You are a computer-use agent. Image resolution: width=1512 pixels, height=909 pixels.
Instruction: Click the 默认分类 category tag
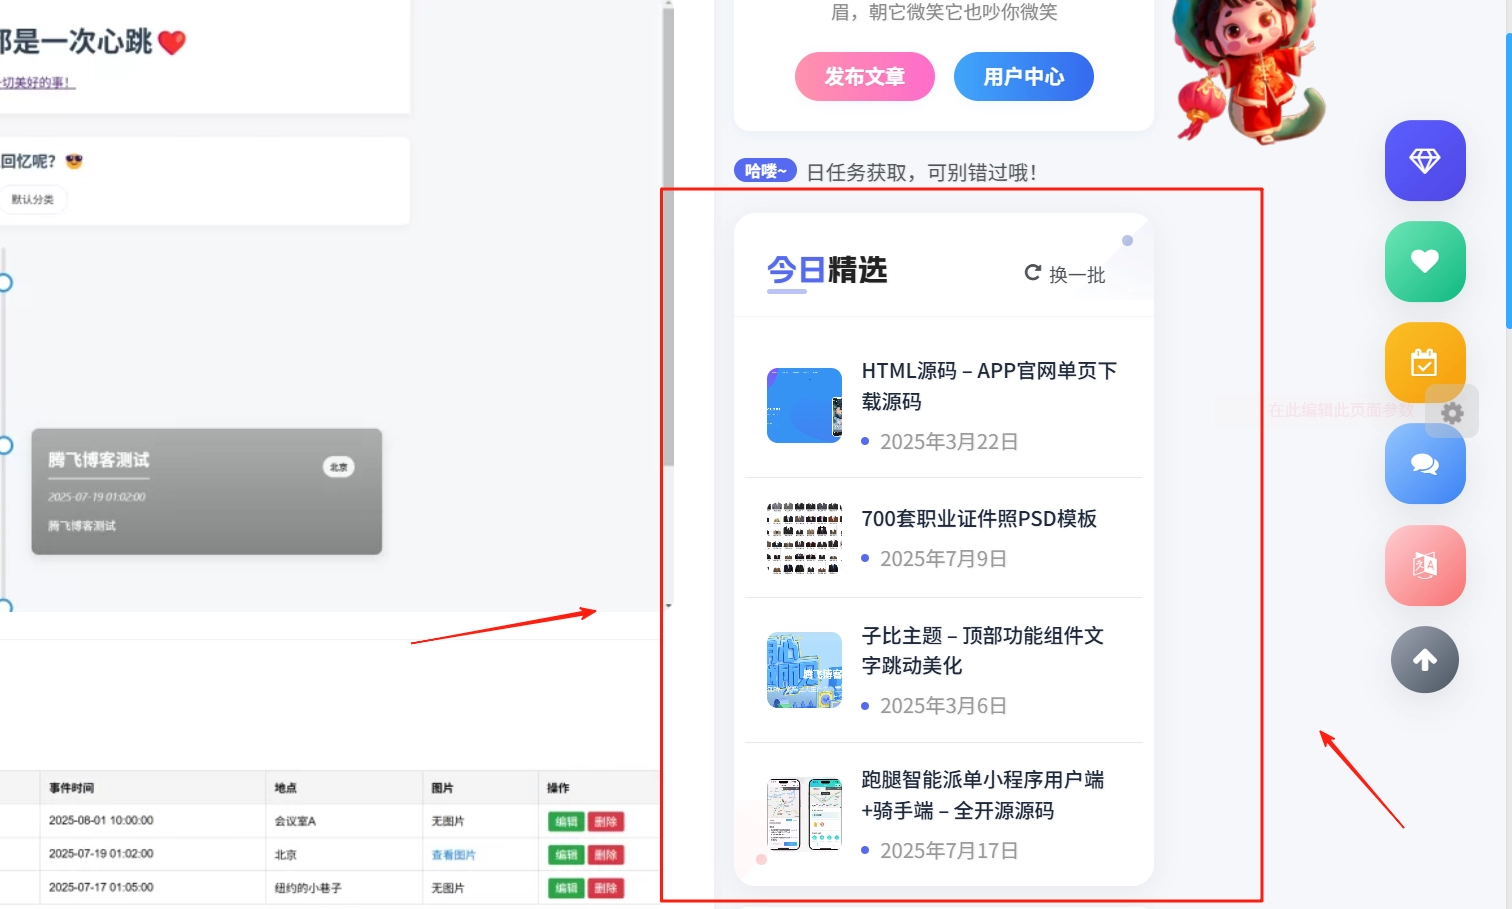[x=34, y=199]
